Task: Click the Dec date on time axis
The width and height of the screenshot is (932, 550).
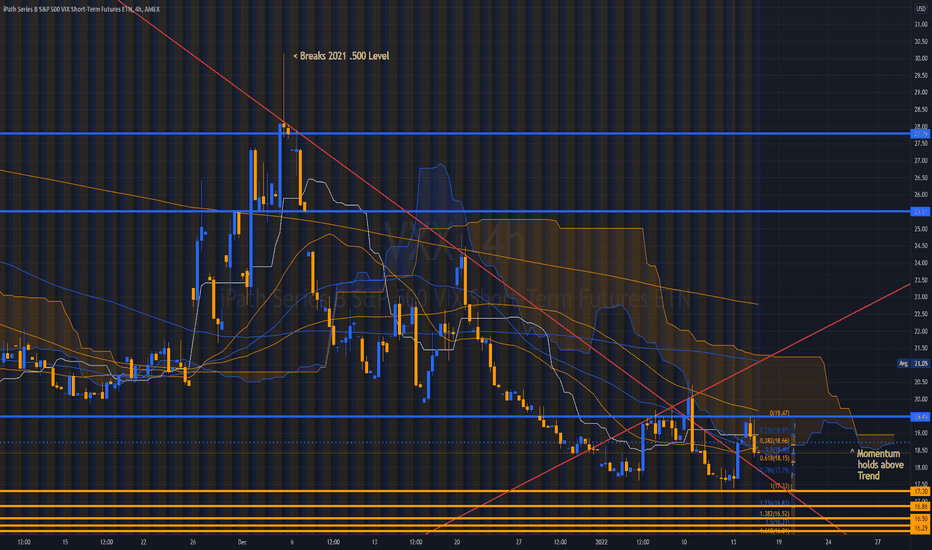Action: point(242,542)
